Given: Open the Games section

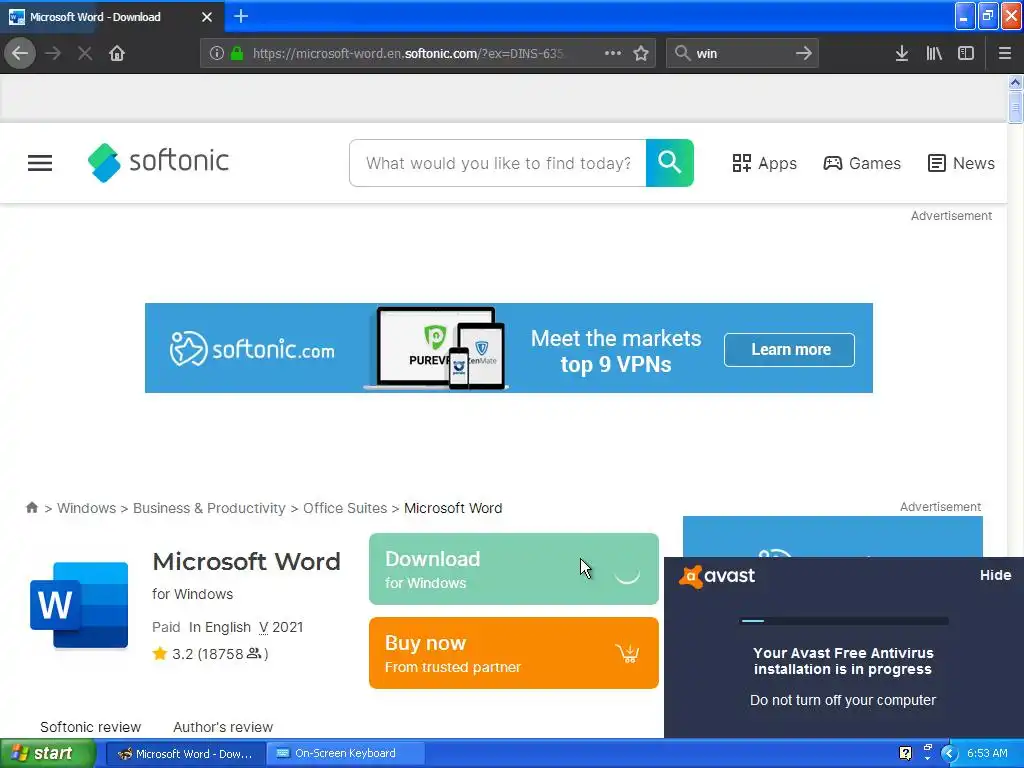Looking at the screenshot, I should click(862, 163).
